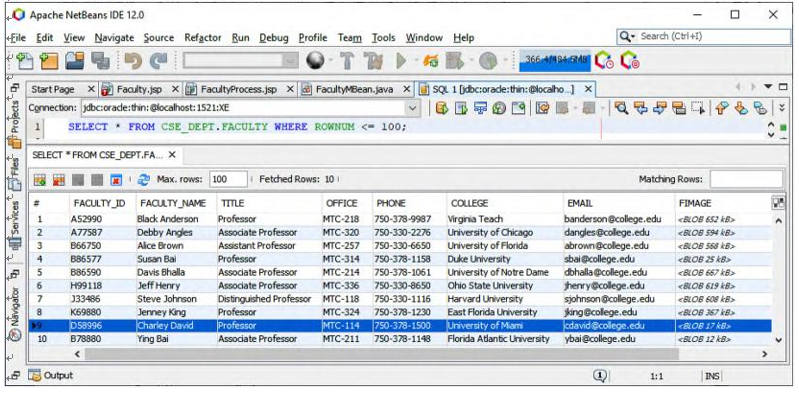The image size is (799, 393).
Task: Jump to previous occurrence in editor
Action: 640,108
